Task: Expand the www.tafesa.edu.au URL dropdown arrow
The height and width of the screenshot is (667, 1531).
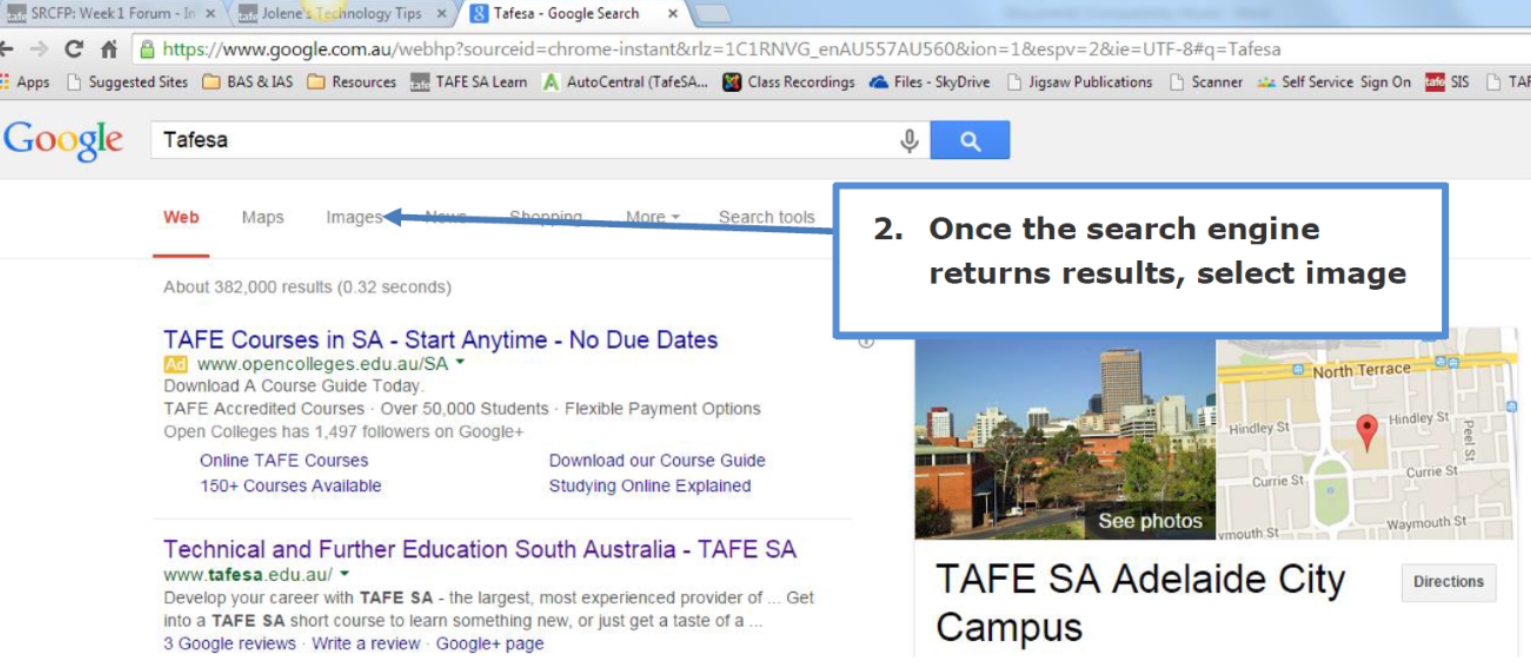Action: pos(345,574)
